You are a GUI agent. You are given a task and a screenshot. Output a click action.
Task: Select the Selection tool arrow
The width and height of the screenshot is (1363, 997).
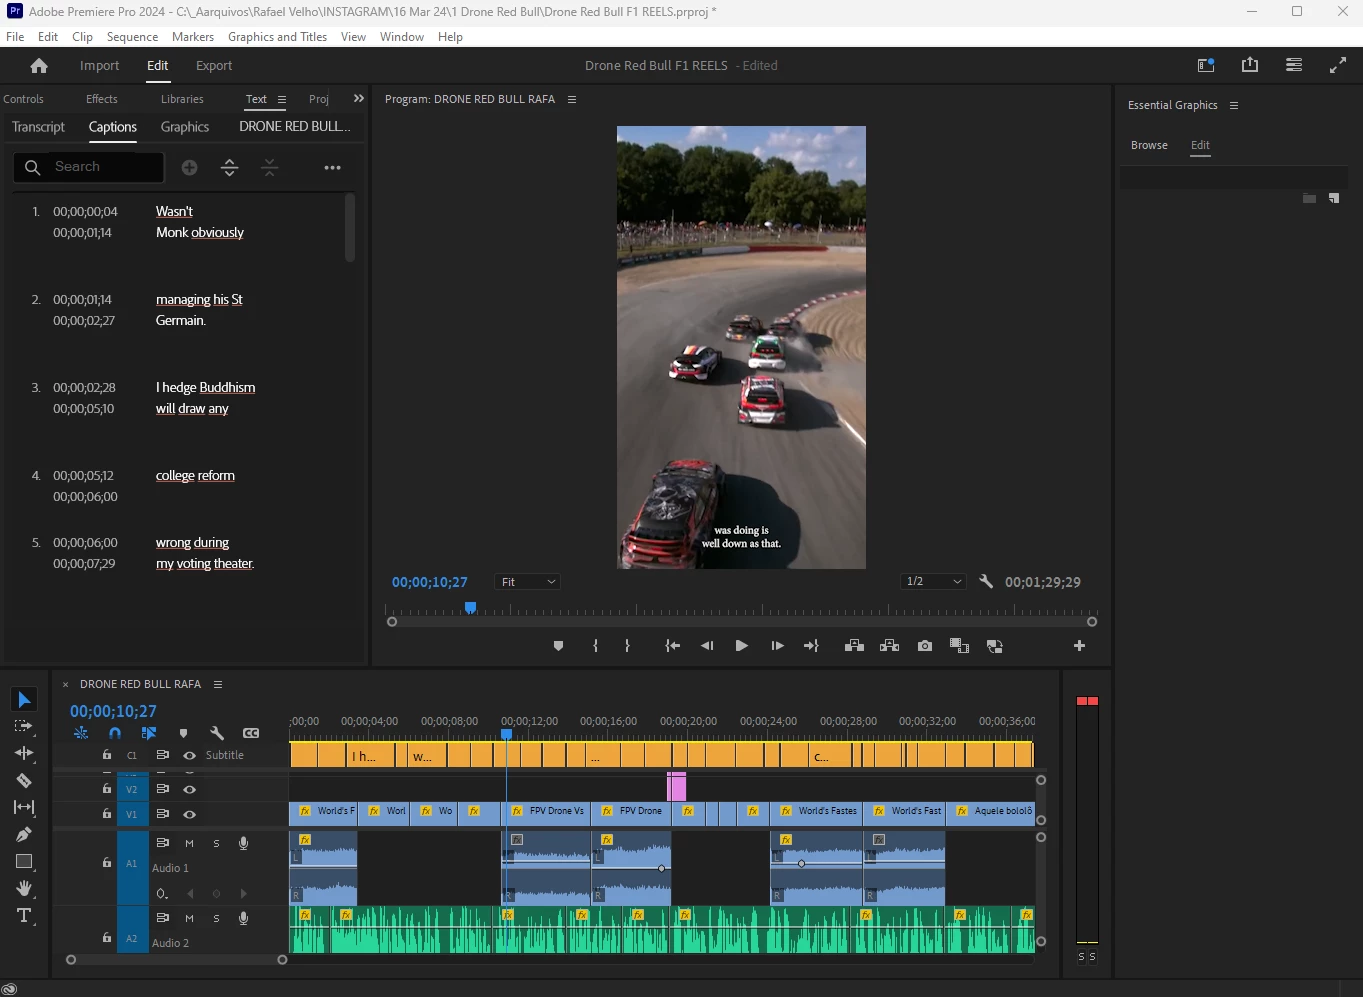24,700
